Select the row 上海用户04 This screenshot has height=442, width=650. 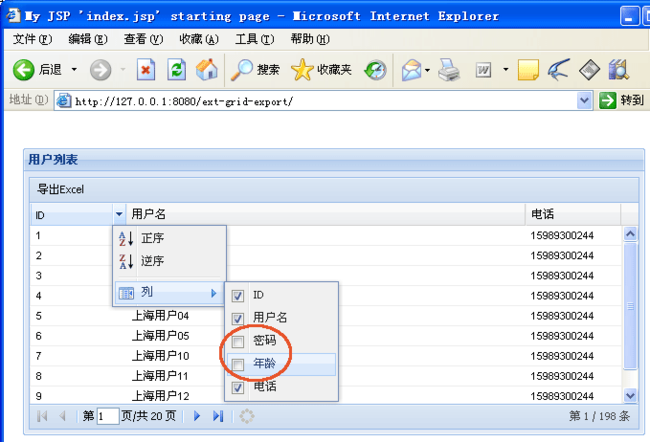(325, 316)
